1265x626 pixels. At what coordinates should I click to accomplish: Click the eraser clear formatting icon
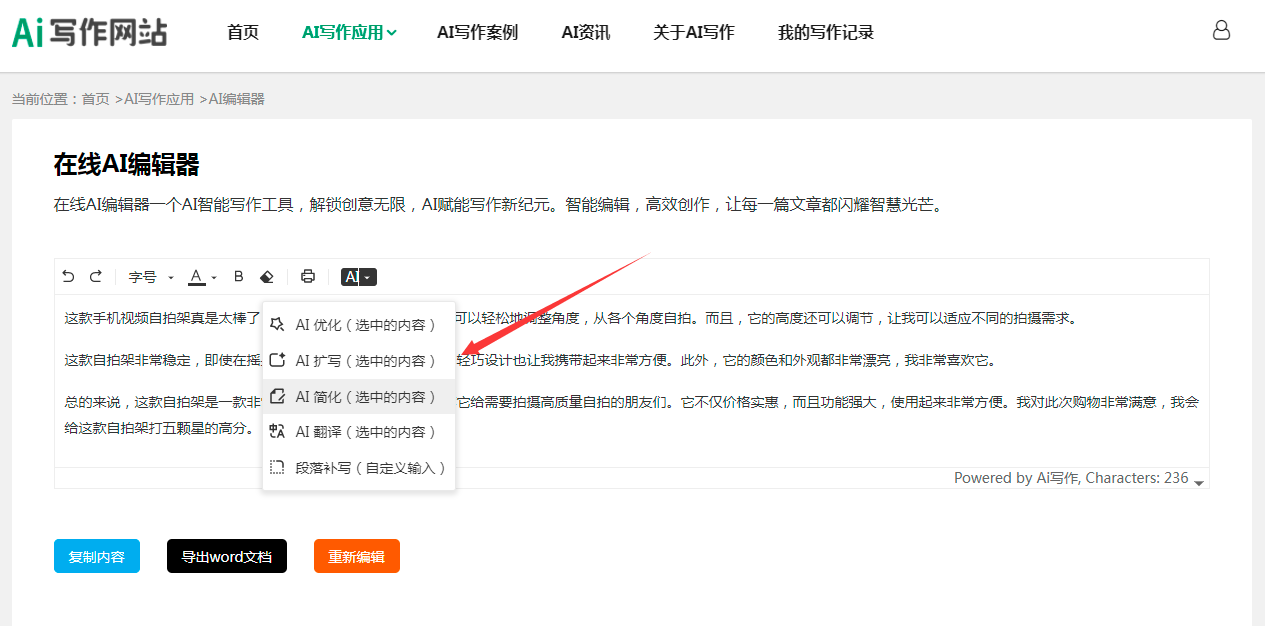point(266,277)
